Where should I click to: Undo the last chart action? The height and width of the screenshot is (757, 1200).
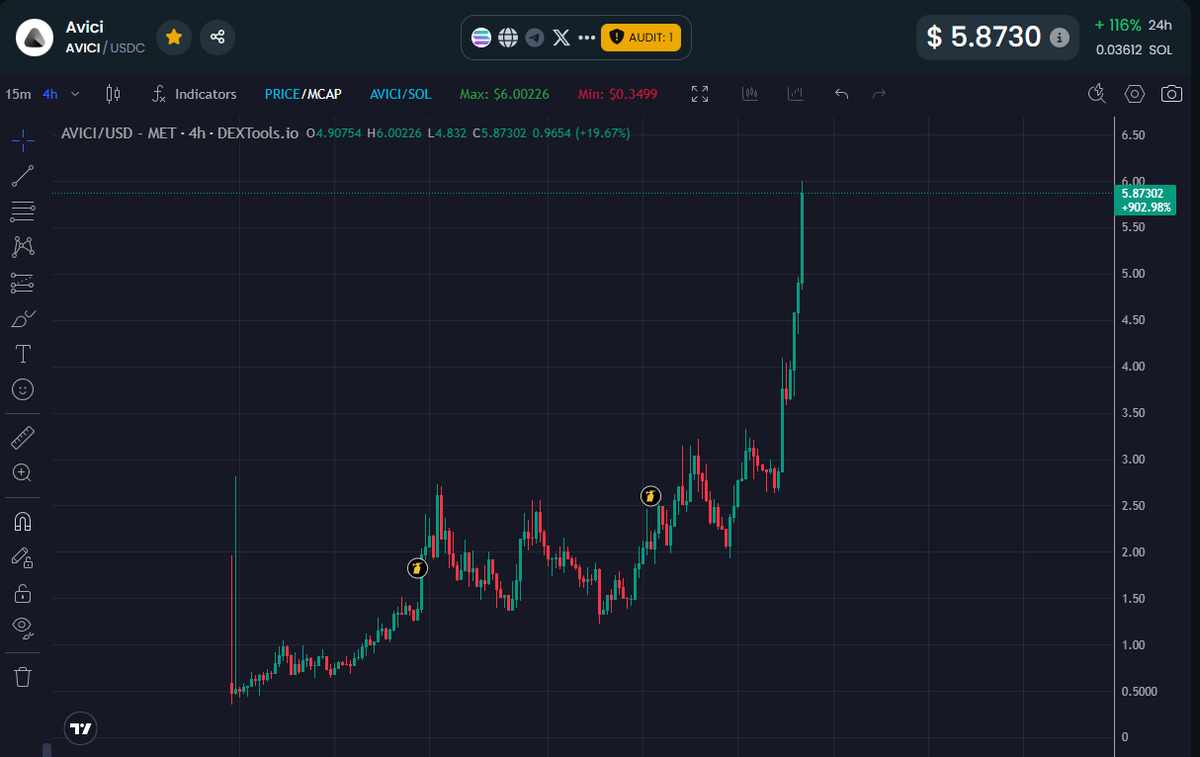[x=842, y=94]
